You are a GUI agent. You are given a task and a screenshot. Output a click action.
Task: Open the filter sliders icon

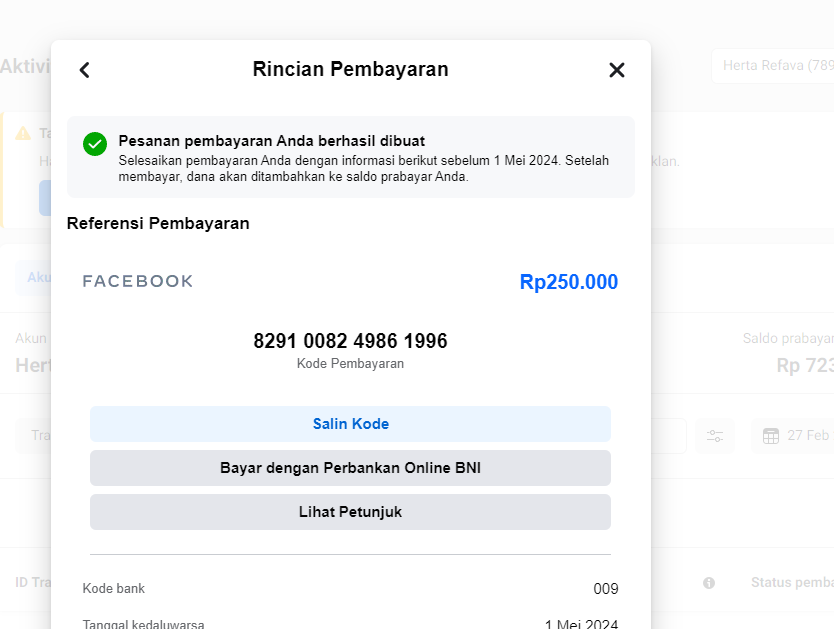tap(715, 436)
